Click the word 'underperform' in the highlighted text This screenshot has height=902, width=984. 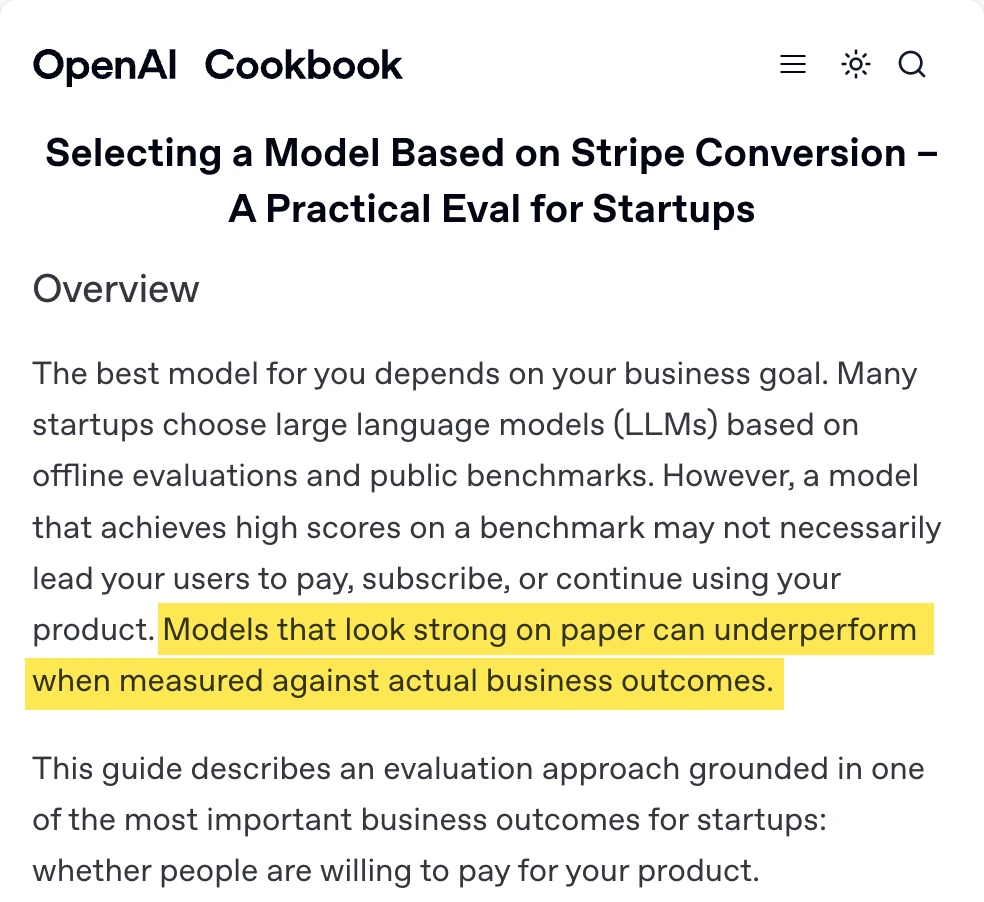pyautogui.click(x=815, y=630)
